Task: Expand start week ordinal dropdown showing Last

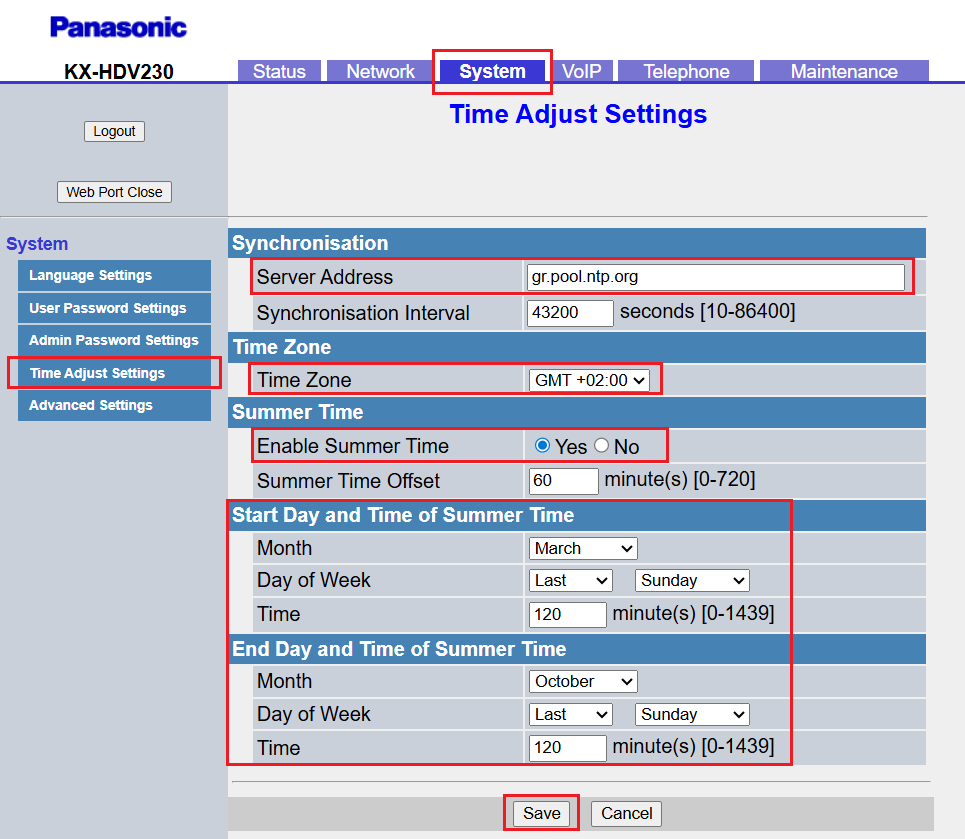Action: tap(571, 580)
